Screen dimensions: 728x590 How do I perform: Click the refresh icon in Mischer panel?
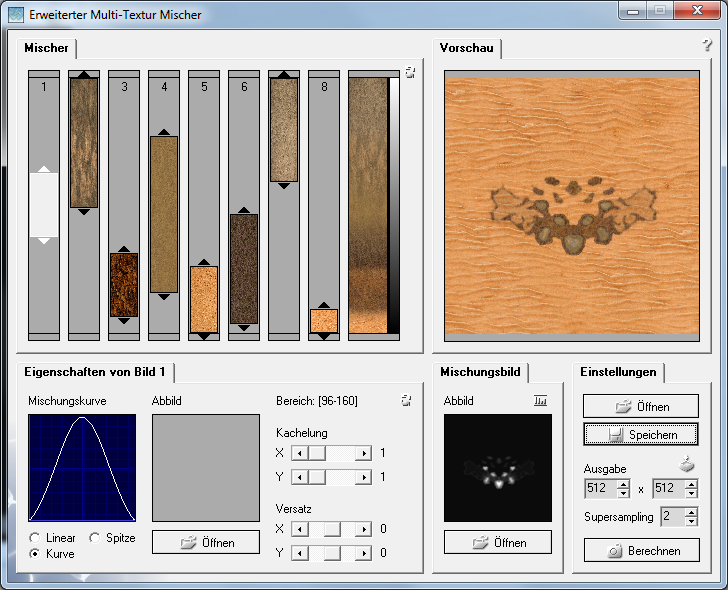coord(410,72)
